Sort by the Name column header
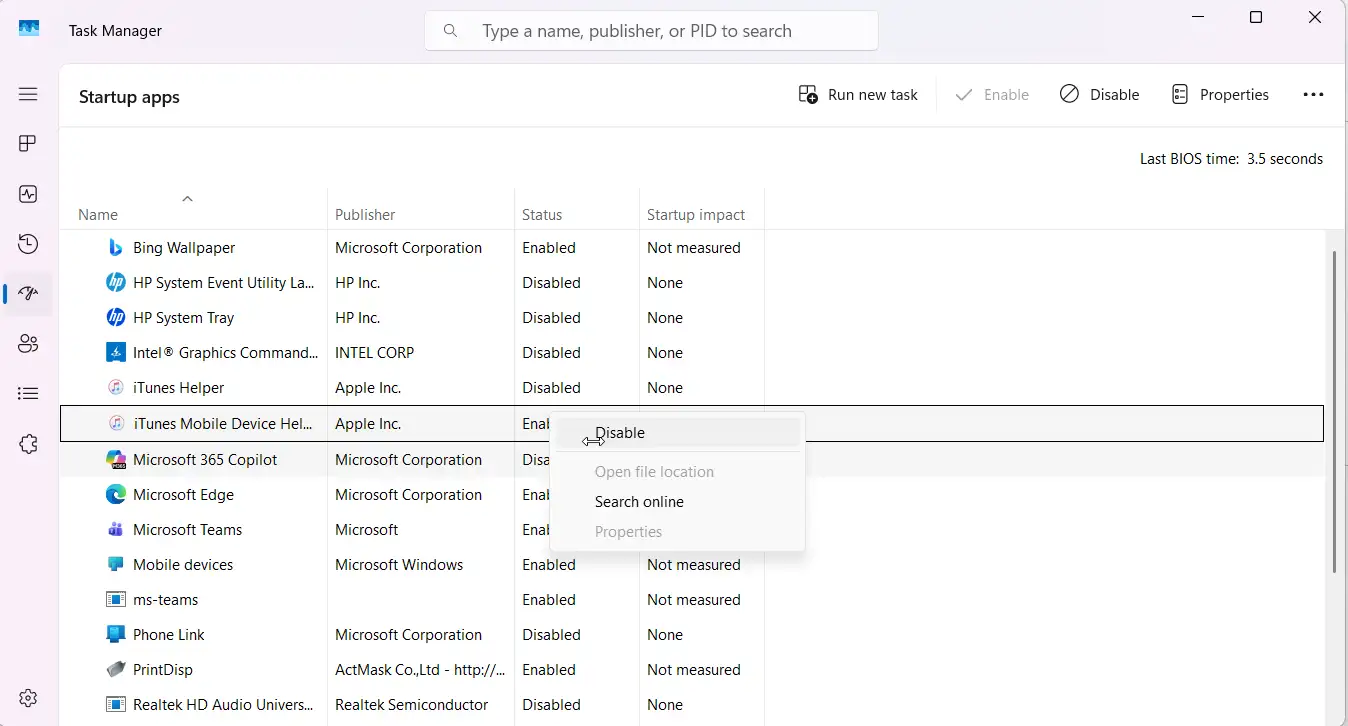The width and height of the screenshot is (1348, 726). click(x=98, y=214)
